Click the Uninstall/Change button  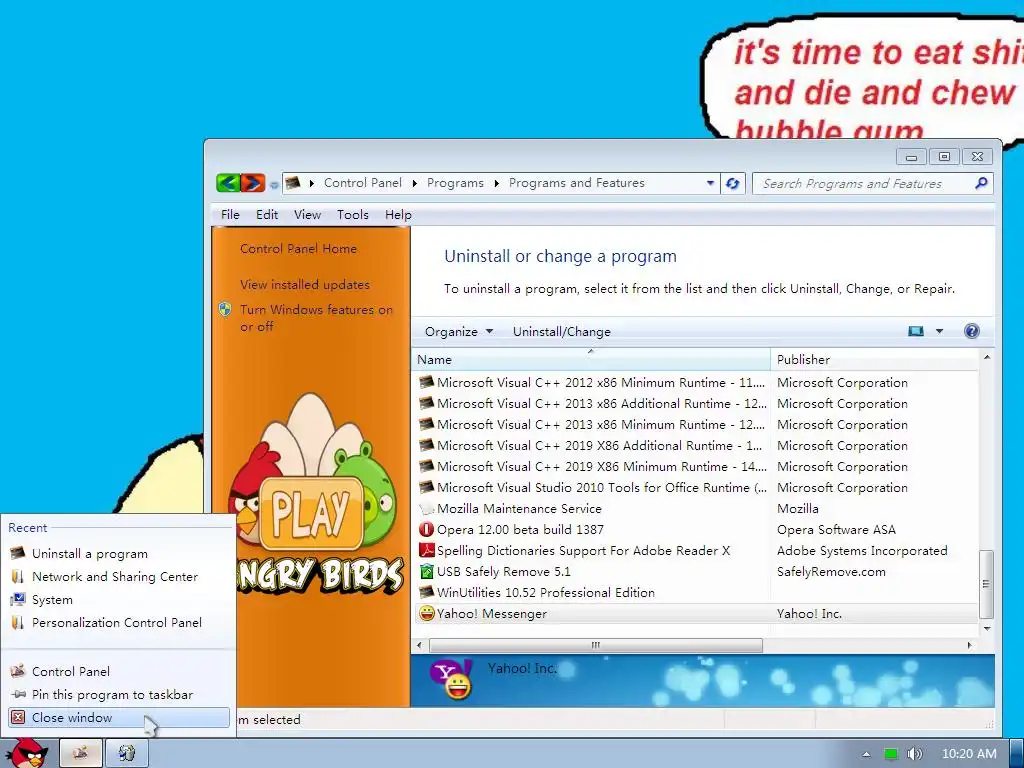point(562,332)
